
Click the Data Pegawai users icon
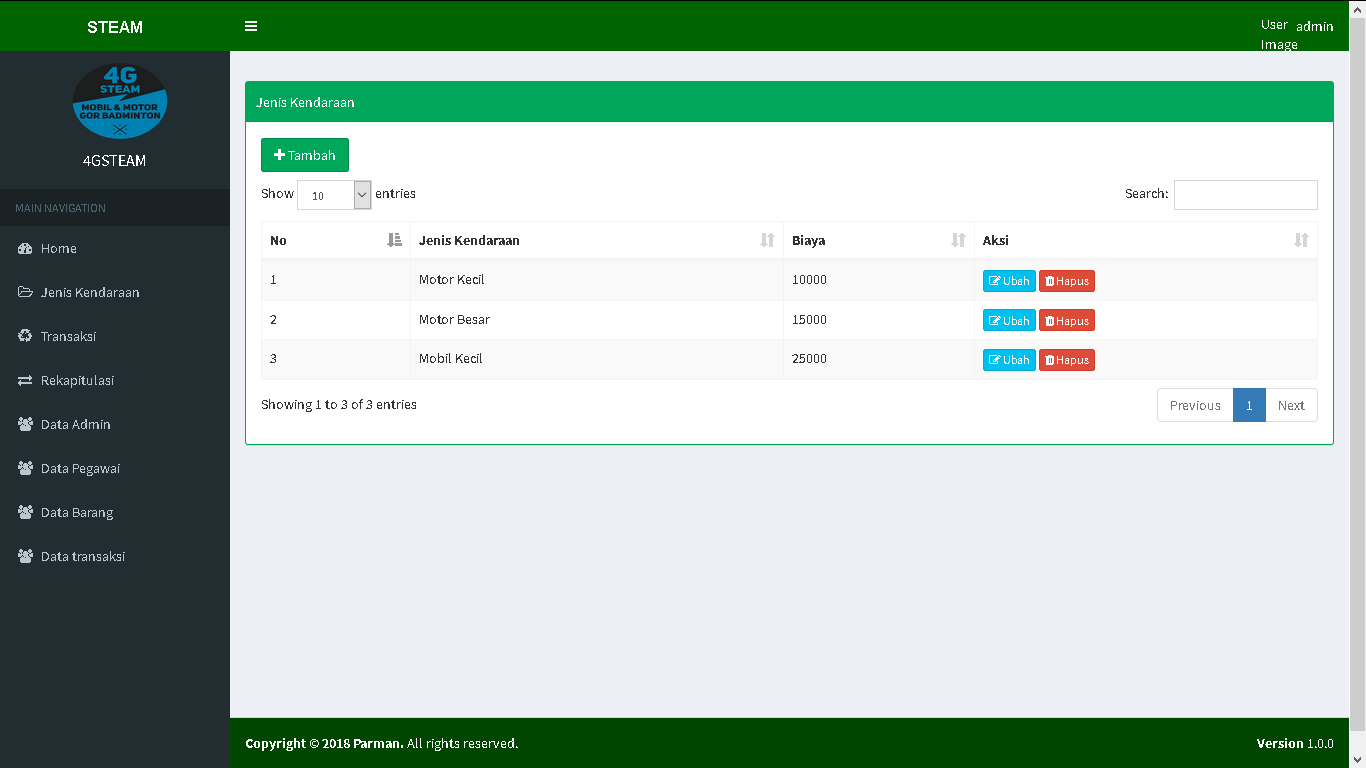tap(25, 468)
